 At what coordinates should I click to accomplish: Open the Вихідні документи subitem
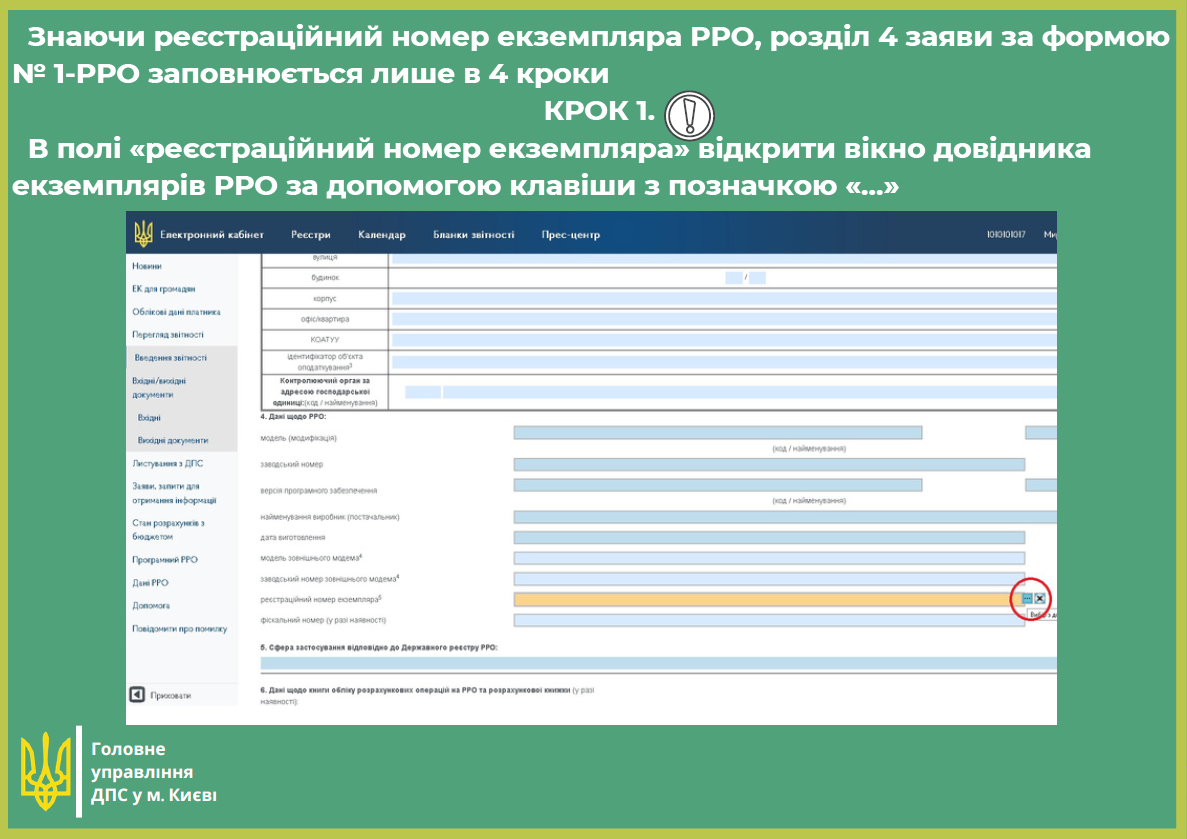(x=173, y=440)
